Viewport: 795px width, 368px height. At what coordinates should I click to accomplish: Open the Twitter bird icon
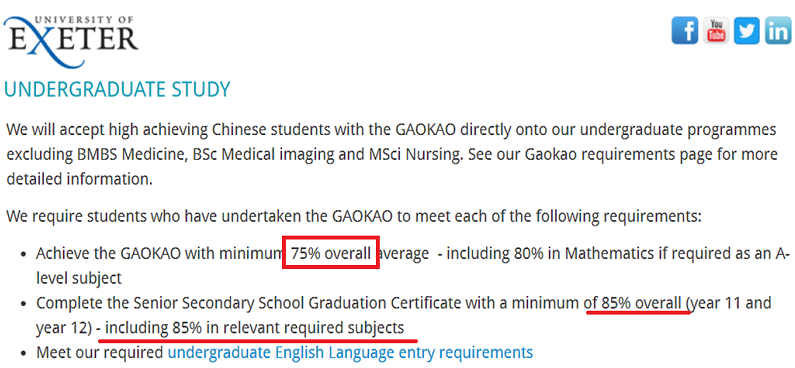click(x=747, y=30)
